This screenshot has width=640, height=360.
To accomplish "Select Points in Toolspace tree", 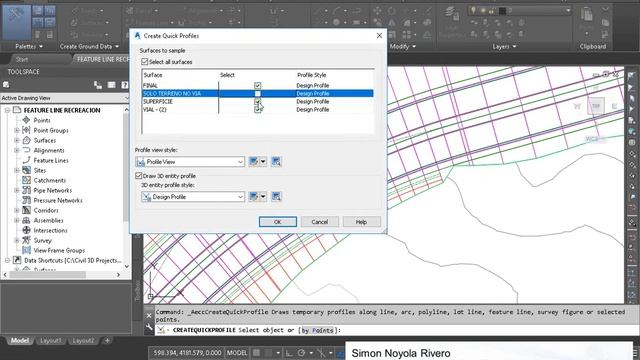I will click(x=42, y=120).
